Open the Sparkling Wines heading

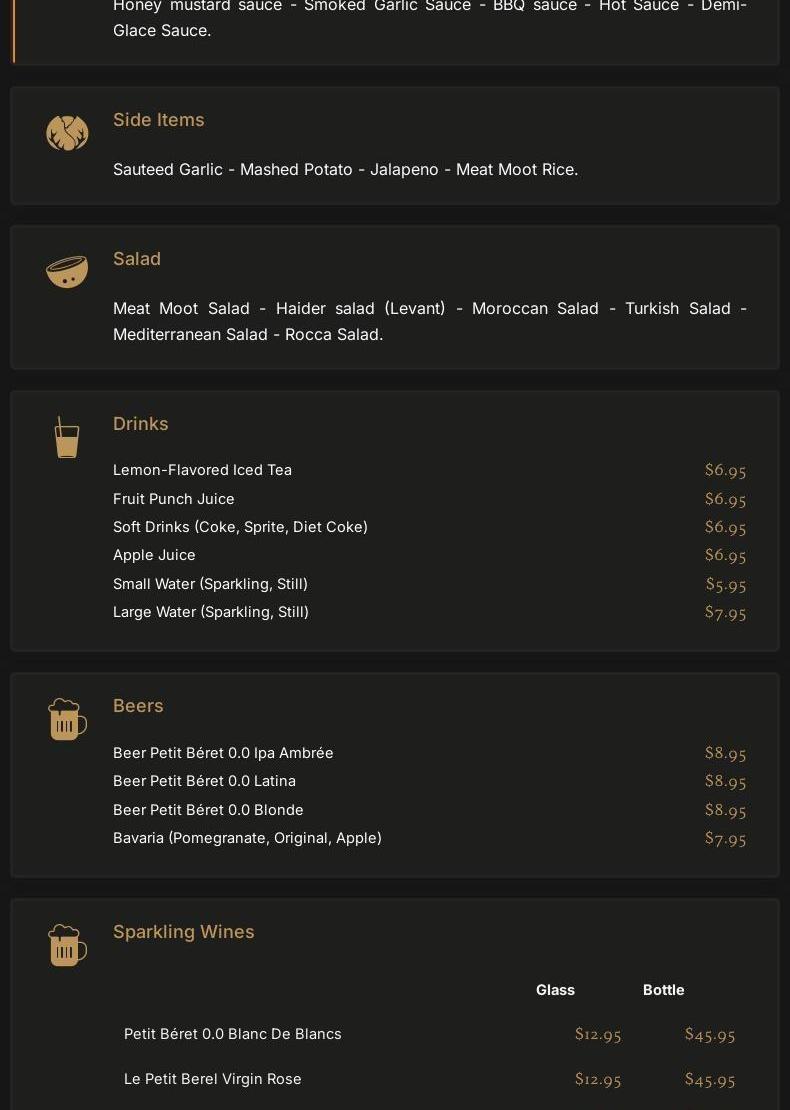tap(183, 932)
